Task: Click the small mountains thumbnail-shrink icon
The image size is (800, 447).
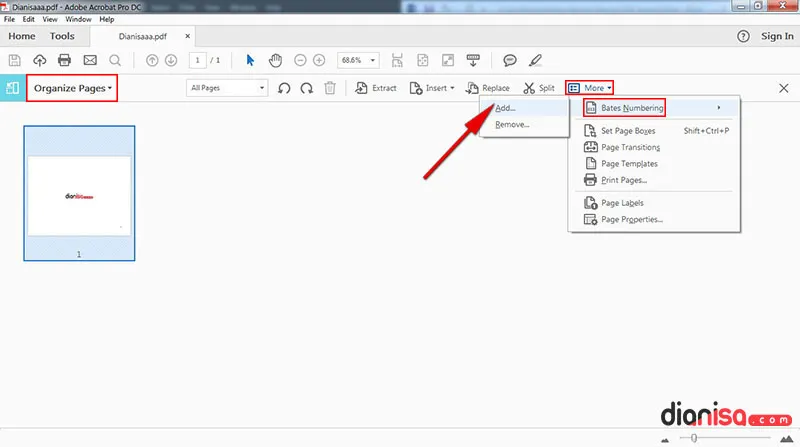Action: click(665, 439)
